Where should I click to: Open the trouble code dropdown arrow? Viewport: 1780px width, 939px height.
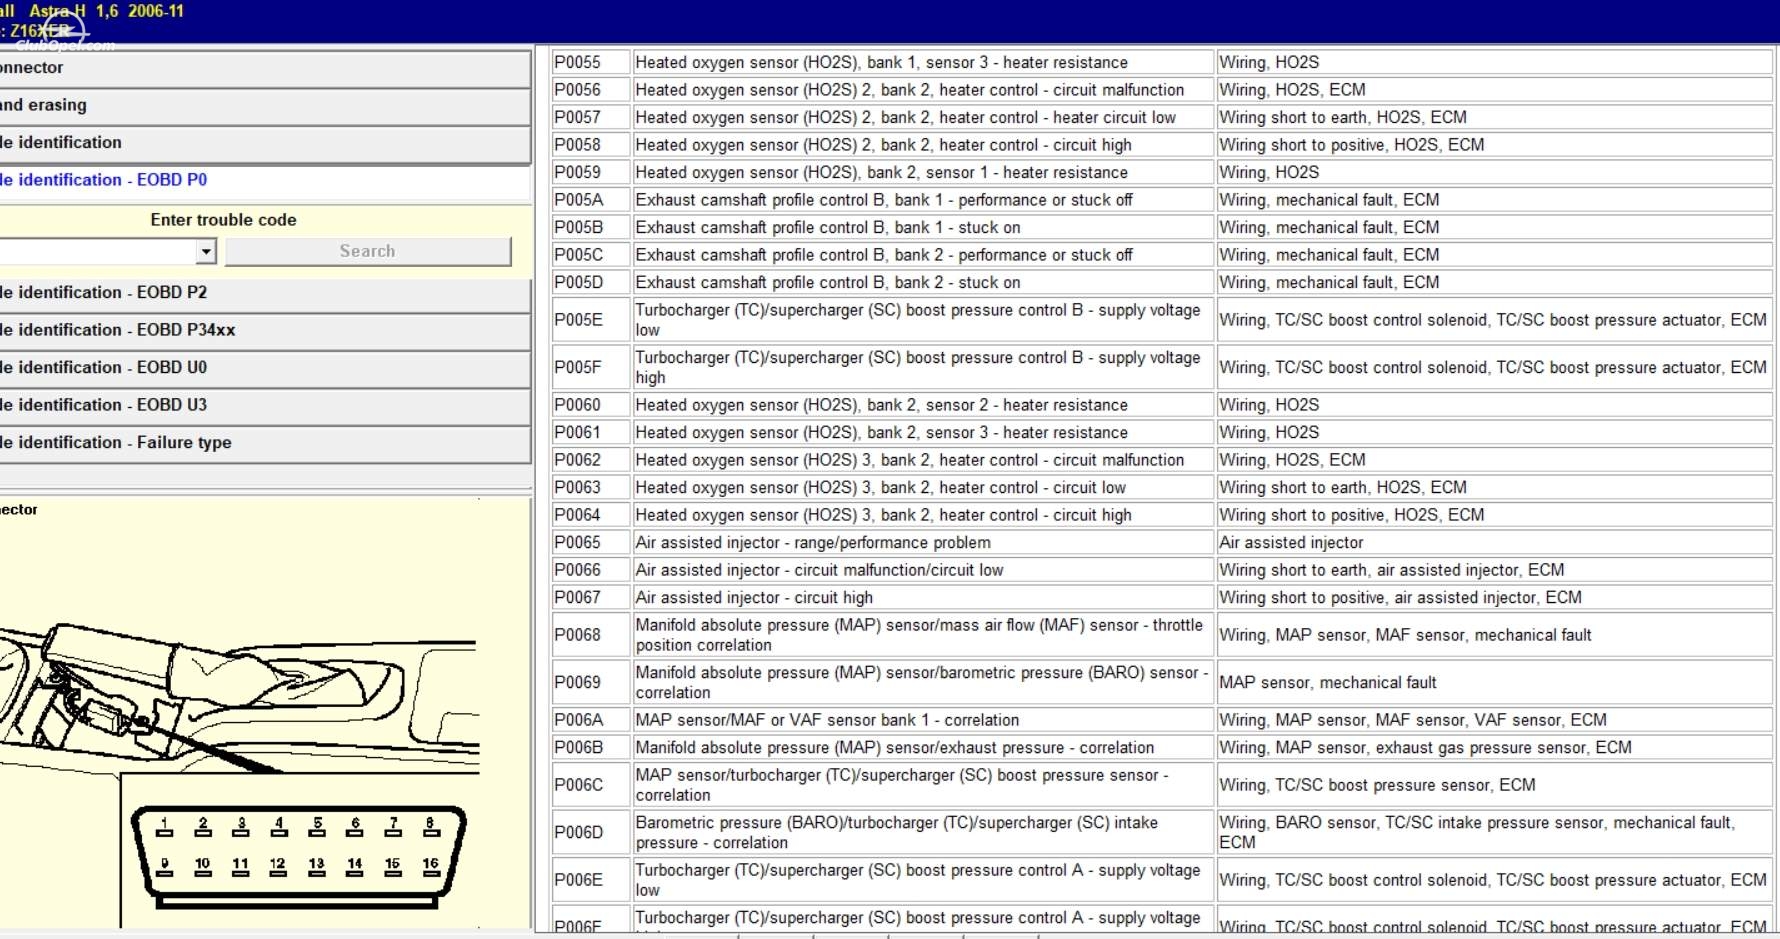[206, 251]
